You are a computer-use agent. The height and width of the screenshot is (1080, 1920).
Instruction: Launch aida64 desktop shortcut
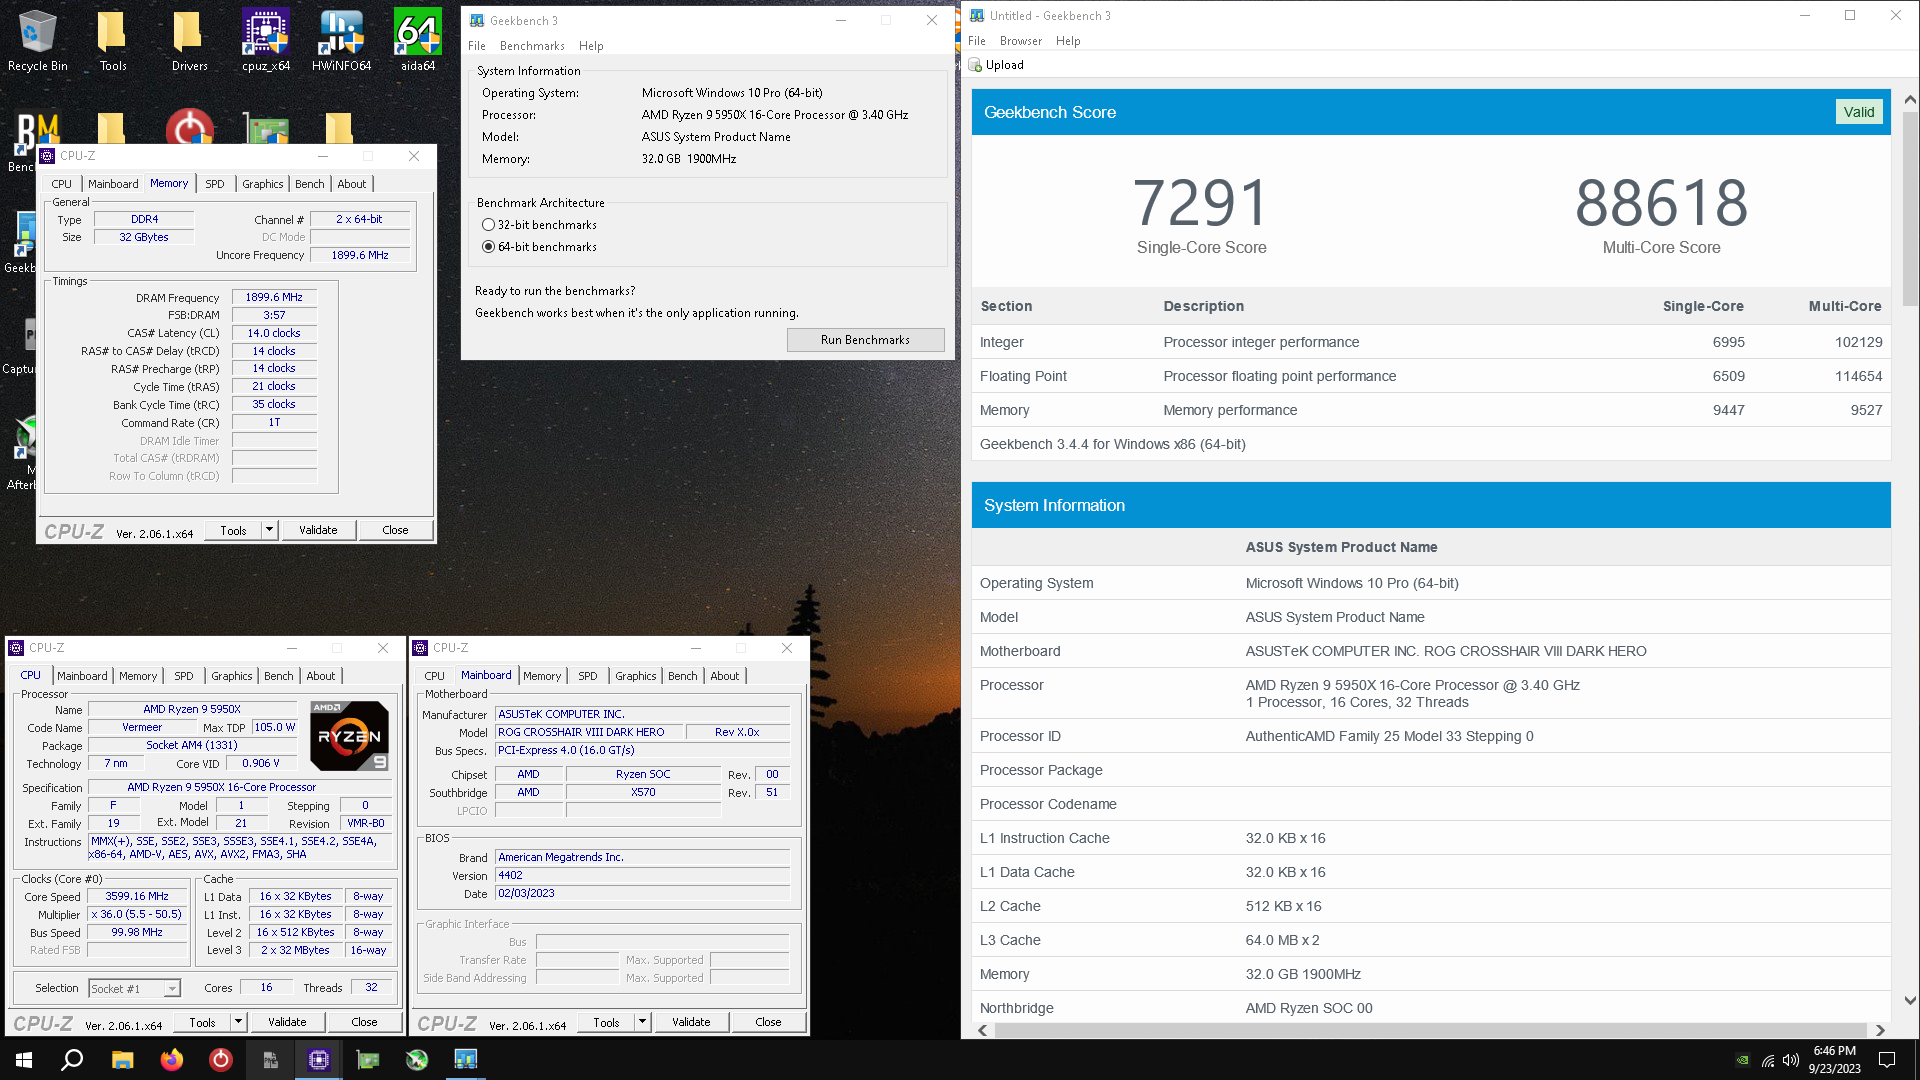418,41
